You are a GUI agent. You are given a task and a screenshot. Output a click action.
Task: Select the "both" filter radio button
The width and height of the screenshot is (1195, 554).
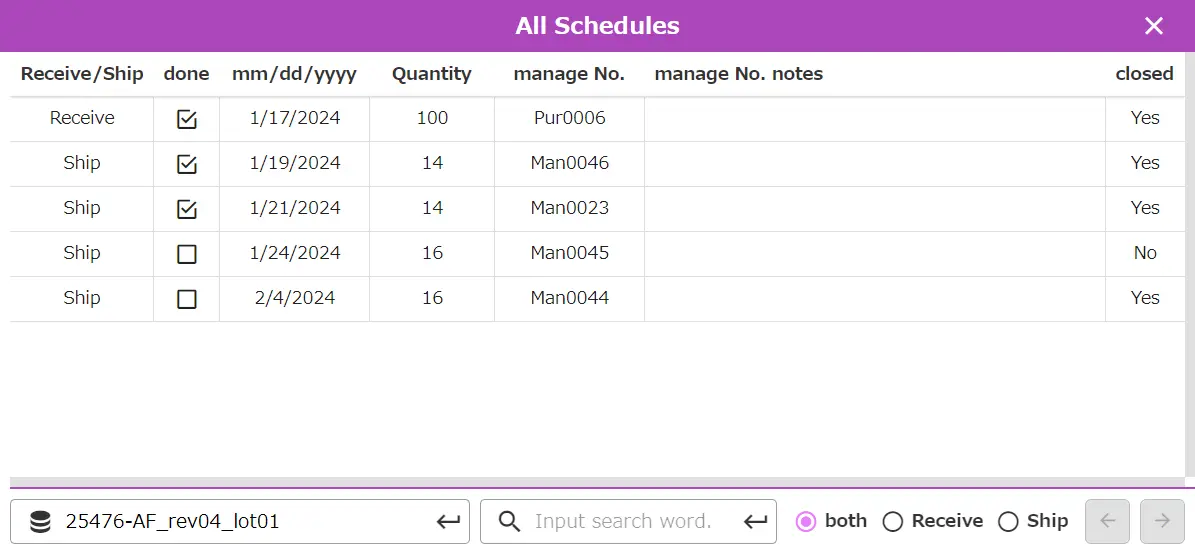(x=806, y=521)
